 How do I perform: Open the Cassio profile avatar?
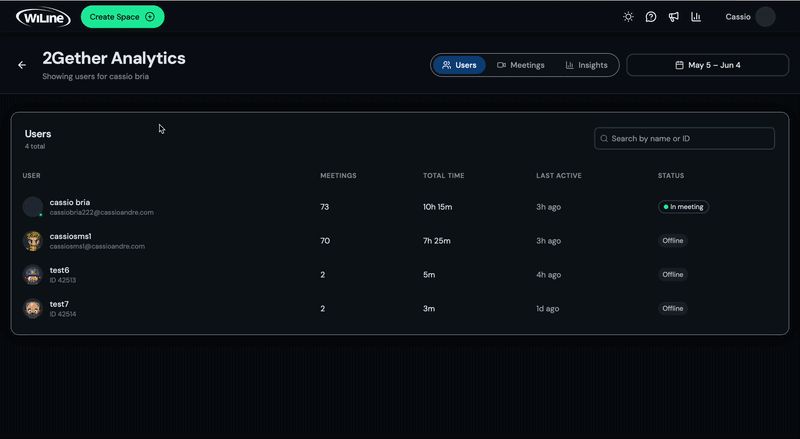(765, 17)
